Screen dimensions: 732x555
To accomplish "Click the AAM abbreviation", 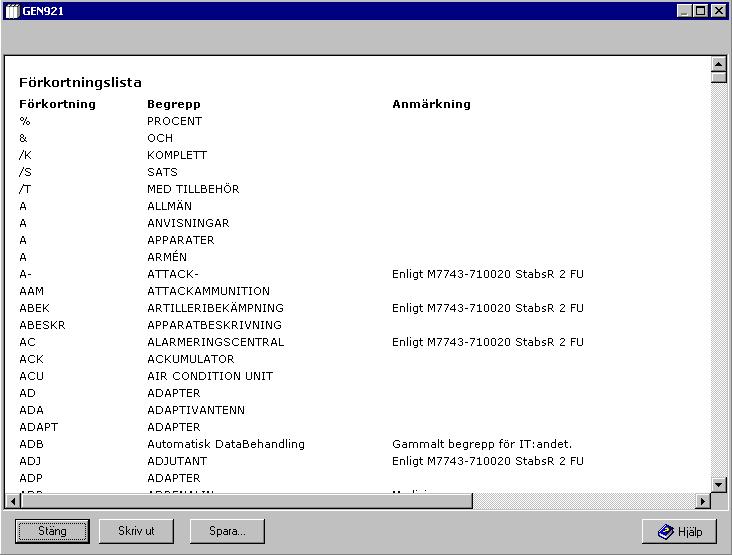I will (x=31, y=291).
